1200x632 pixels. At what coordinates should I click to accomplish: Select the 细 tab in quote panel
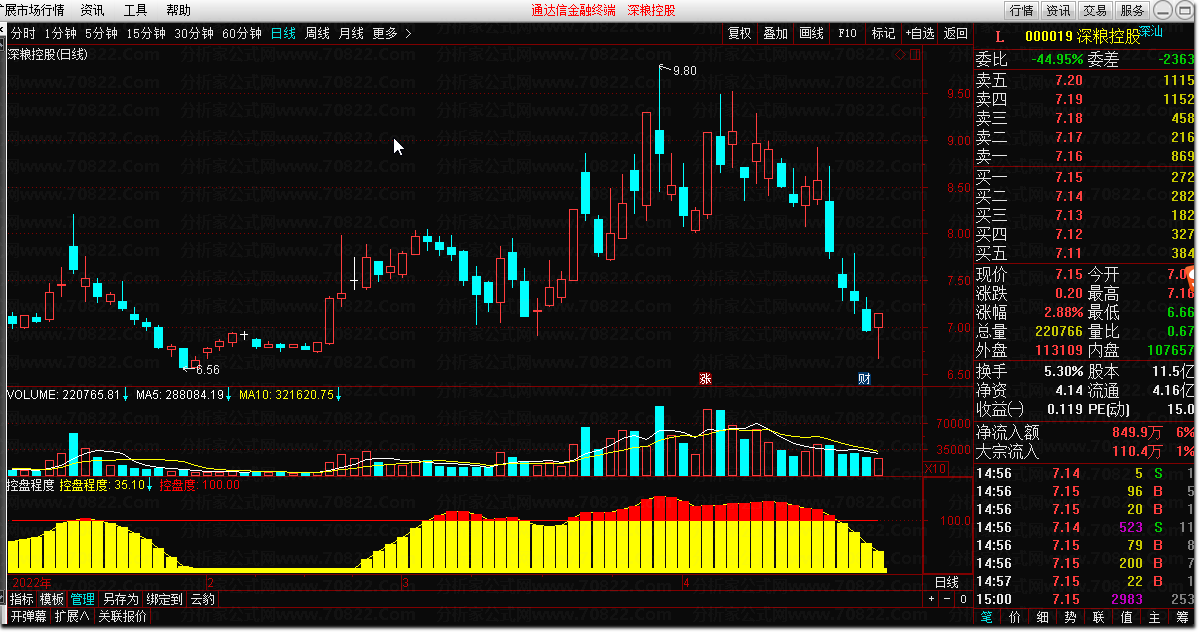click(x=1044, y=617)
